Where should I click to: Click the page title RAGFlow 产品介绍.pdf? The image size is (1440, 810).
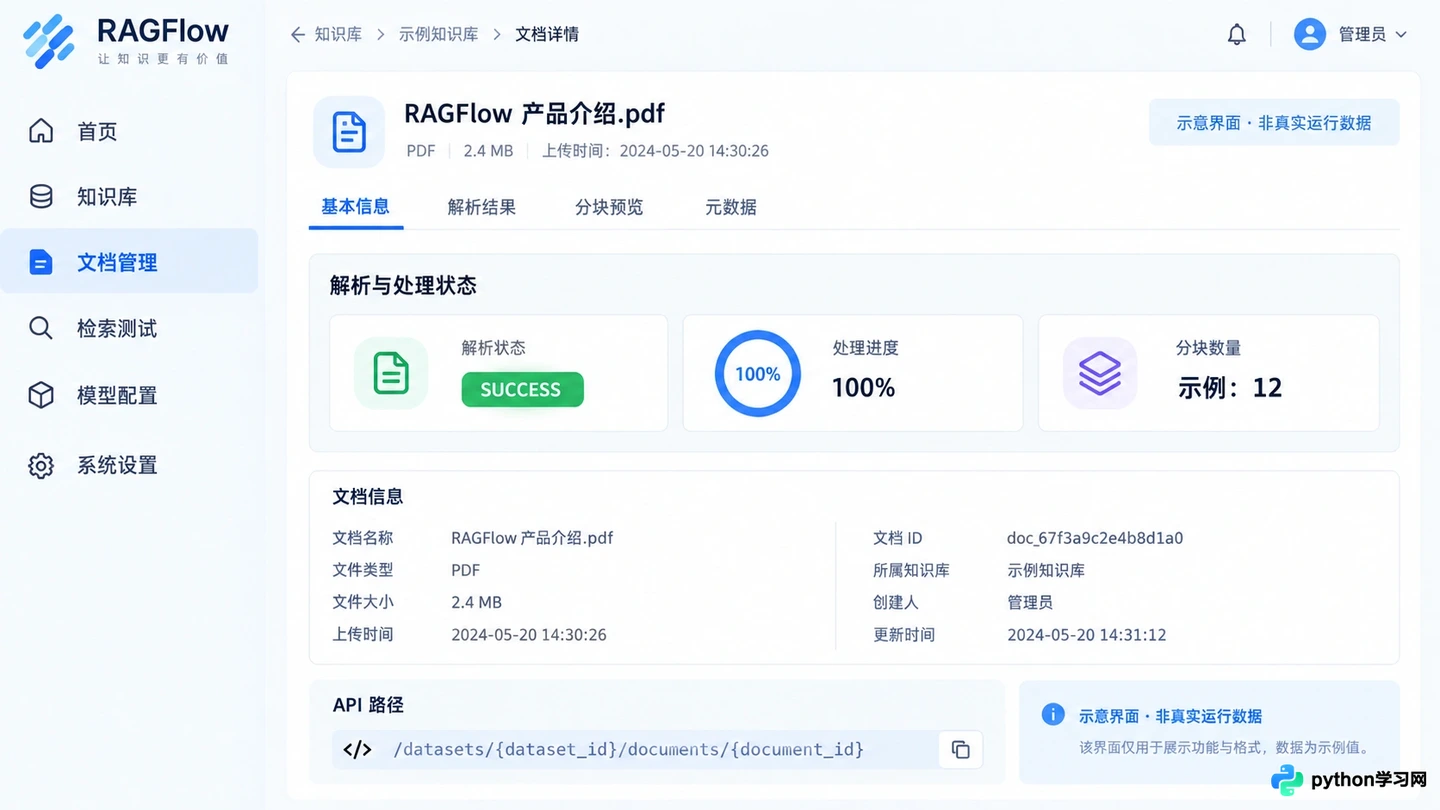click(x=535, y=113)
